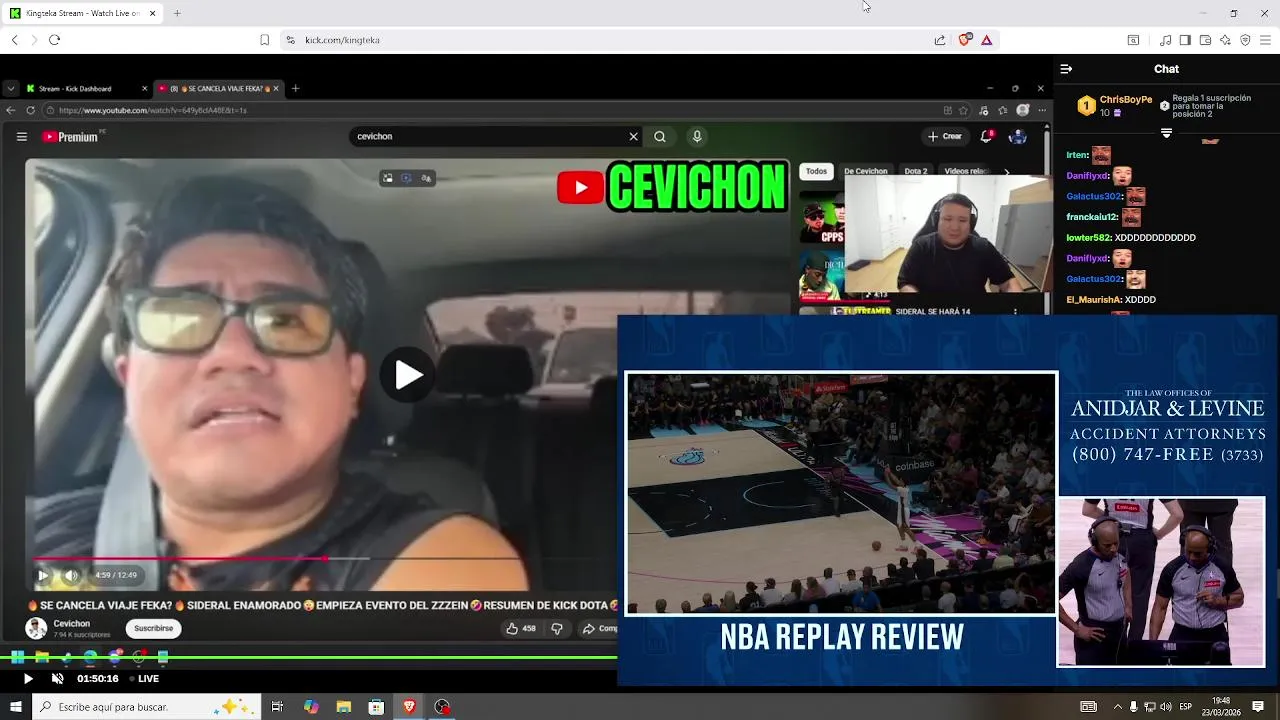
Task: Go to YouTube Premium home logo
Action: (70, 137)
